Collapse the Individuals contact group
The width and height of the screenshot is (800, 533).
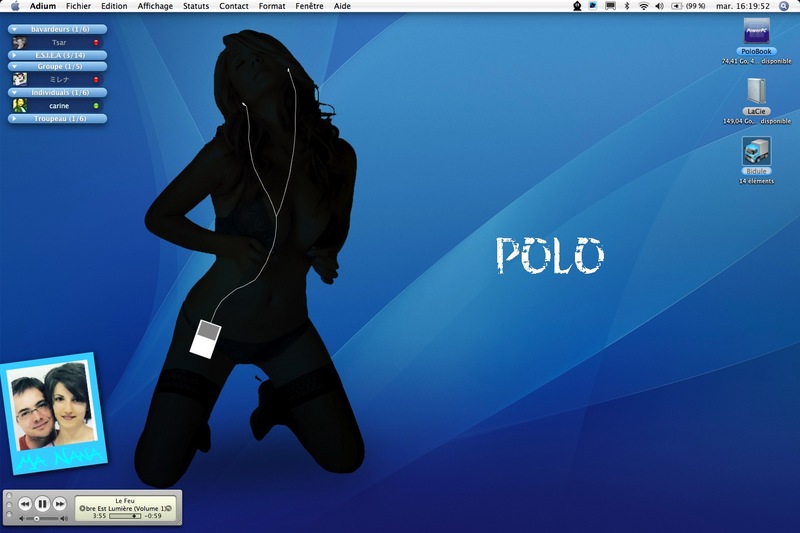(x=15, y=92)
